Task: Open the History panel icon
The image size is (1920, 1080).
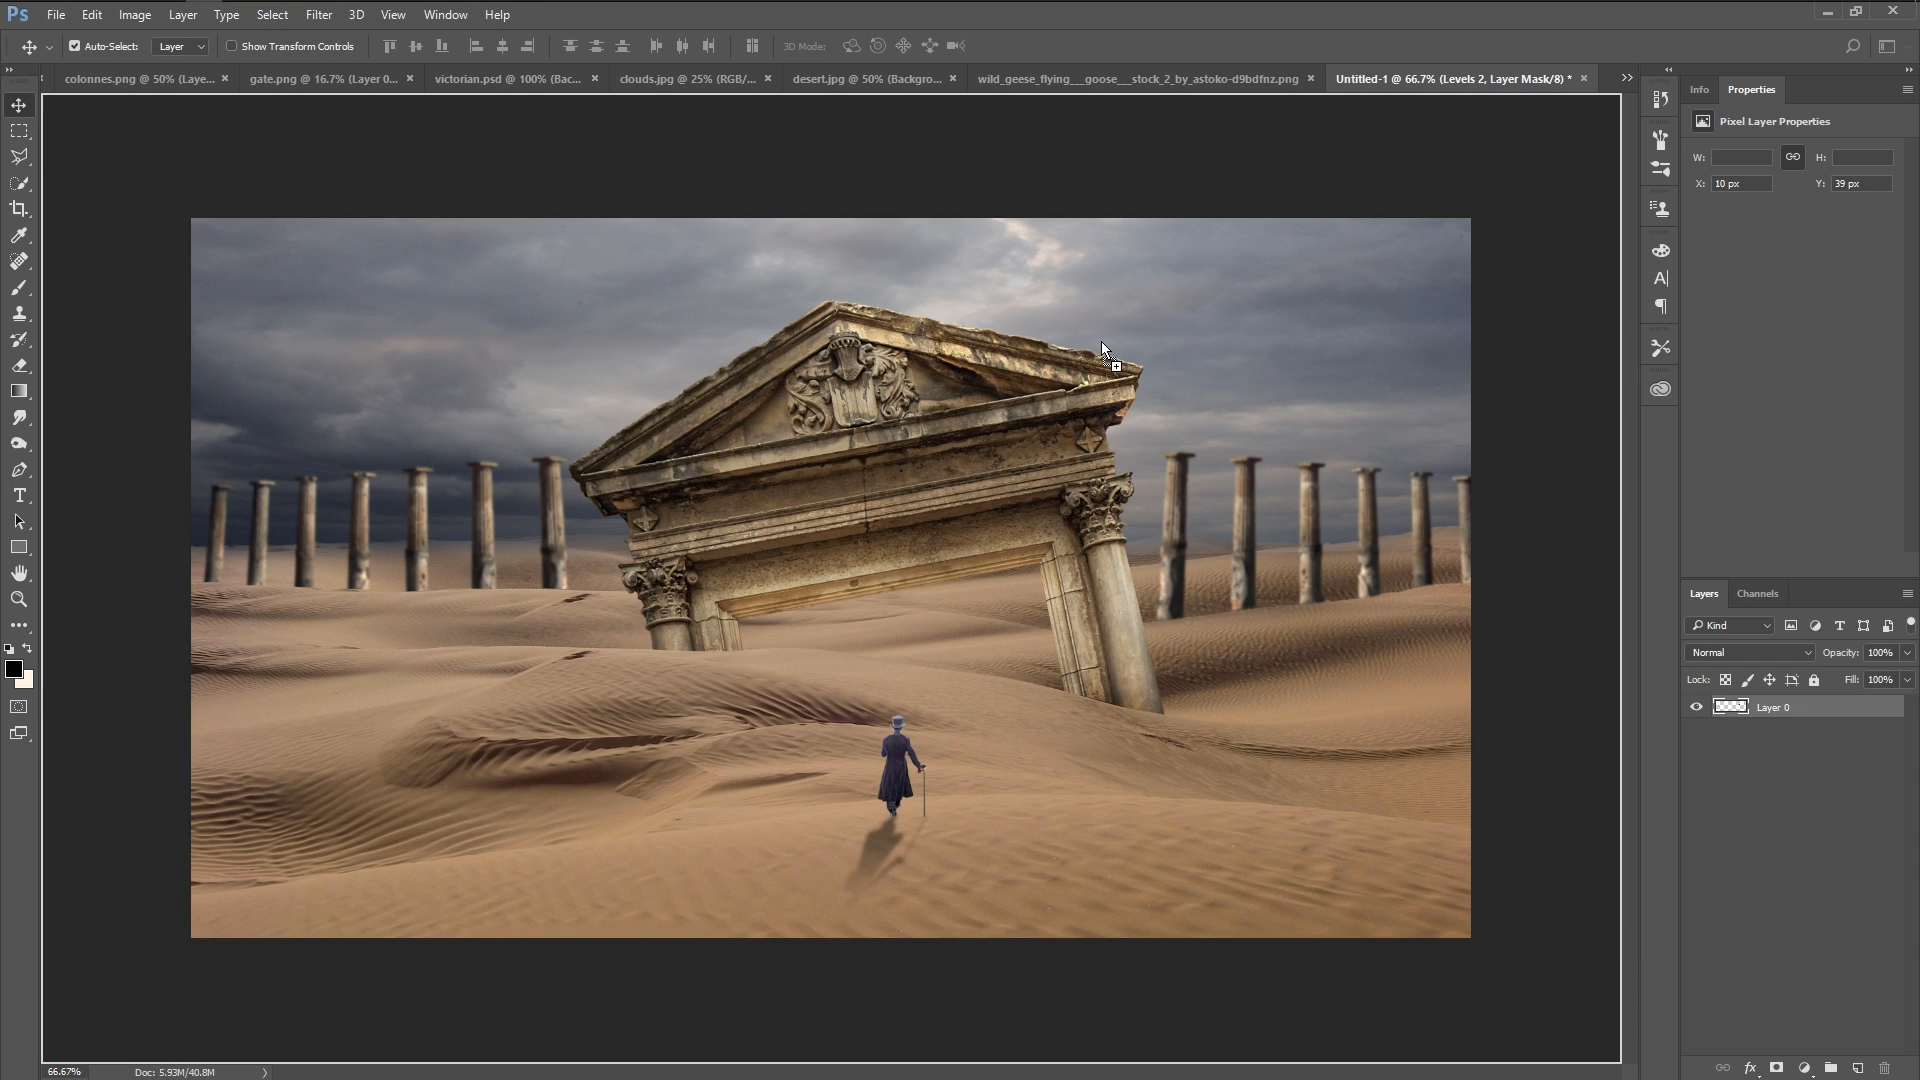Action: (1661, 99)
